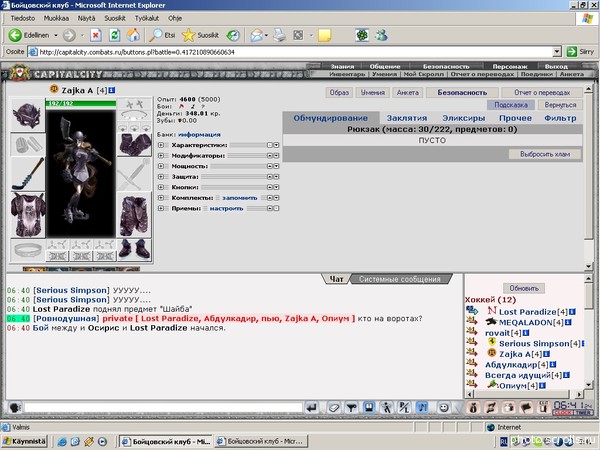Image resolution: width=600 pixels, height=450 pixels.
Task: Expand the Мощность section
Action: 161,166
